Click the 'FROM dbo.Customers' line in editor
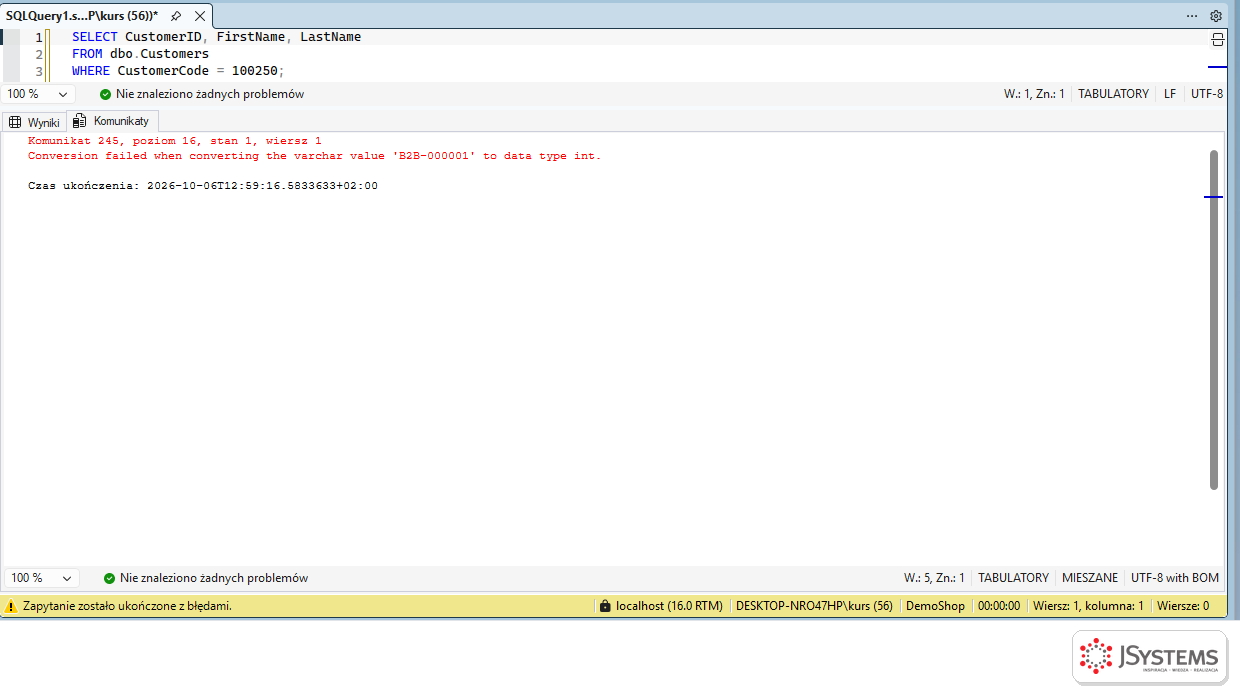The height and width of the screenshot is (692, 1240). tap(140, 54)
